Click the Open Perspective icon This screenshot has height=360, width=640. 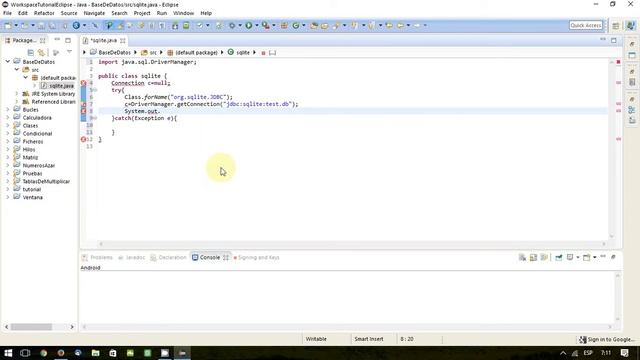tap(616, 25)
